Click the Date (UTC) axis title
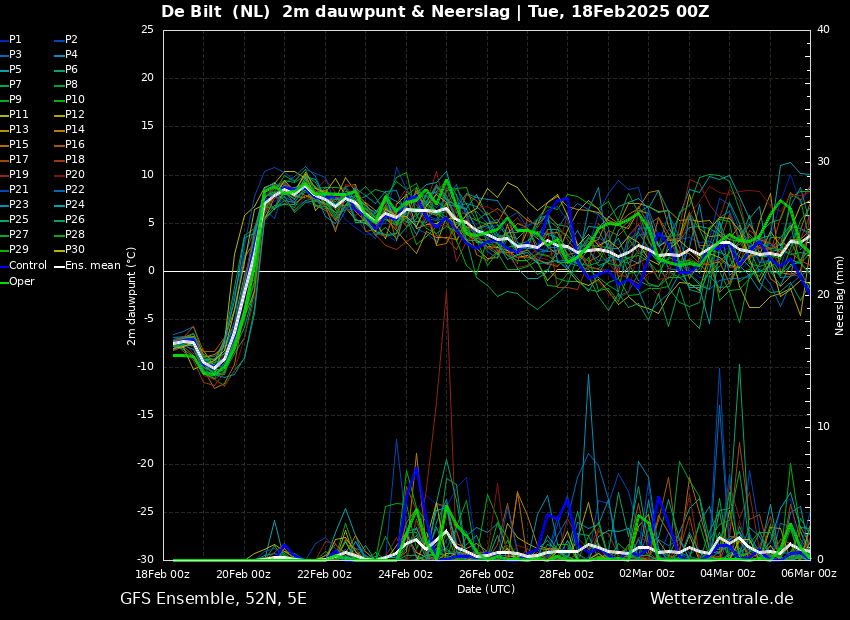The height and width of the screenshot is (620, 850). pos(486,589)
